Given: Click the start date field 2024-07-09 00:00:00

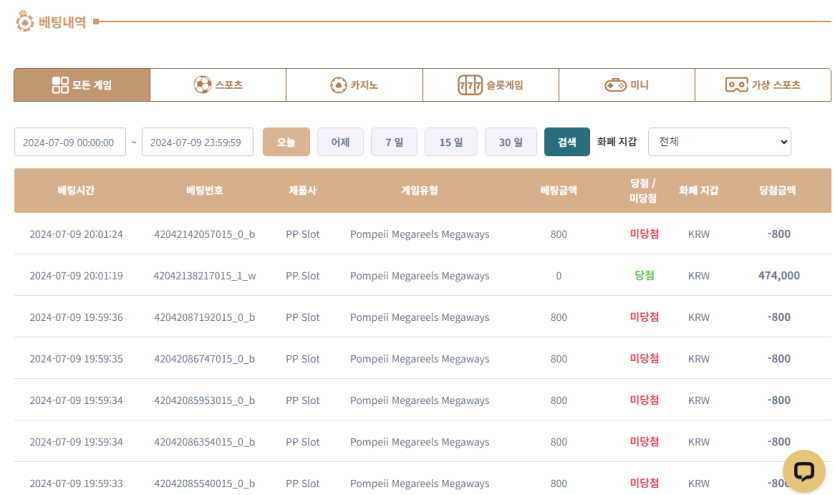Looking at the screenshot, I should 70,142.
